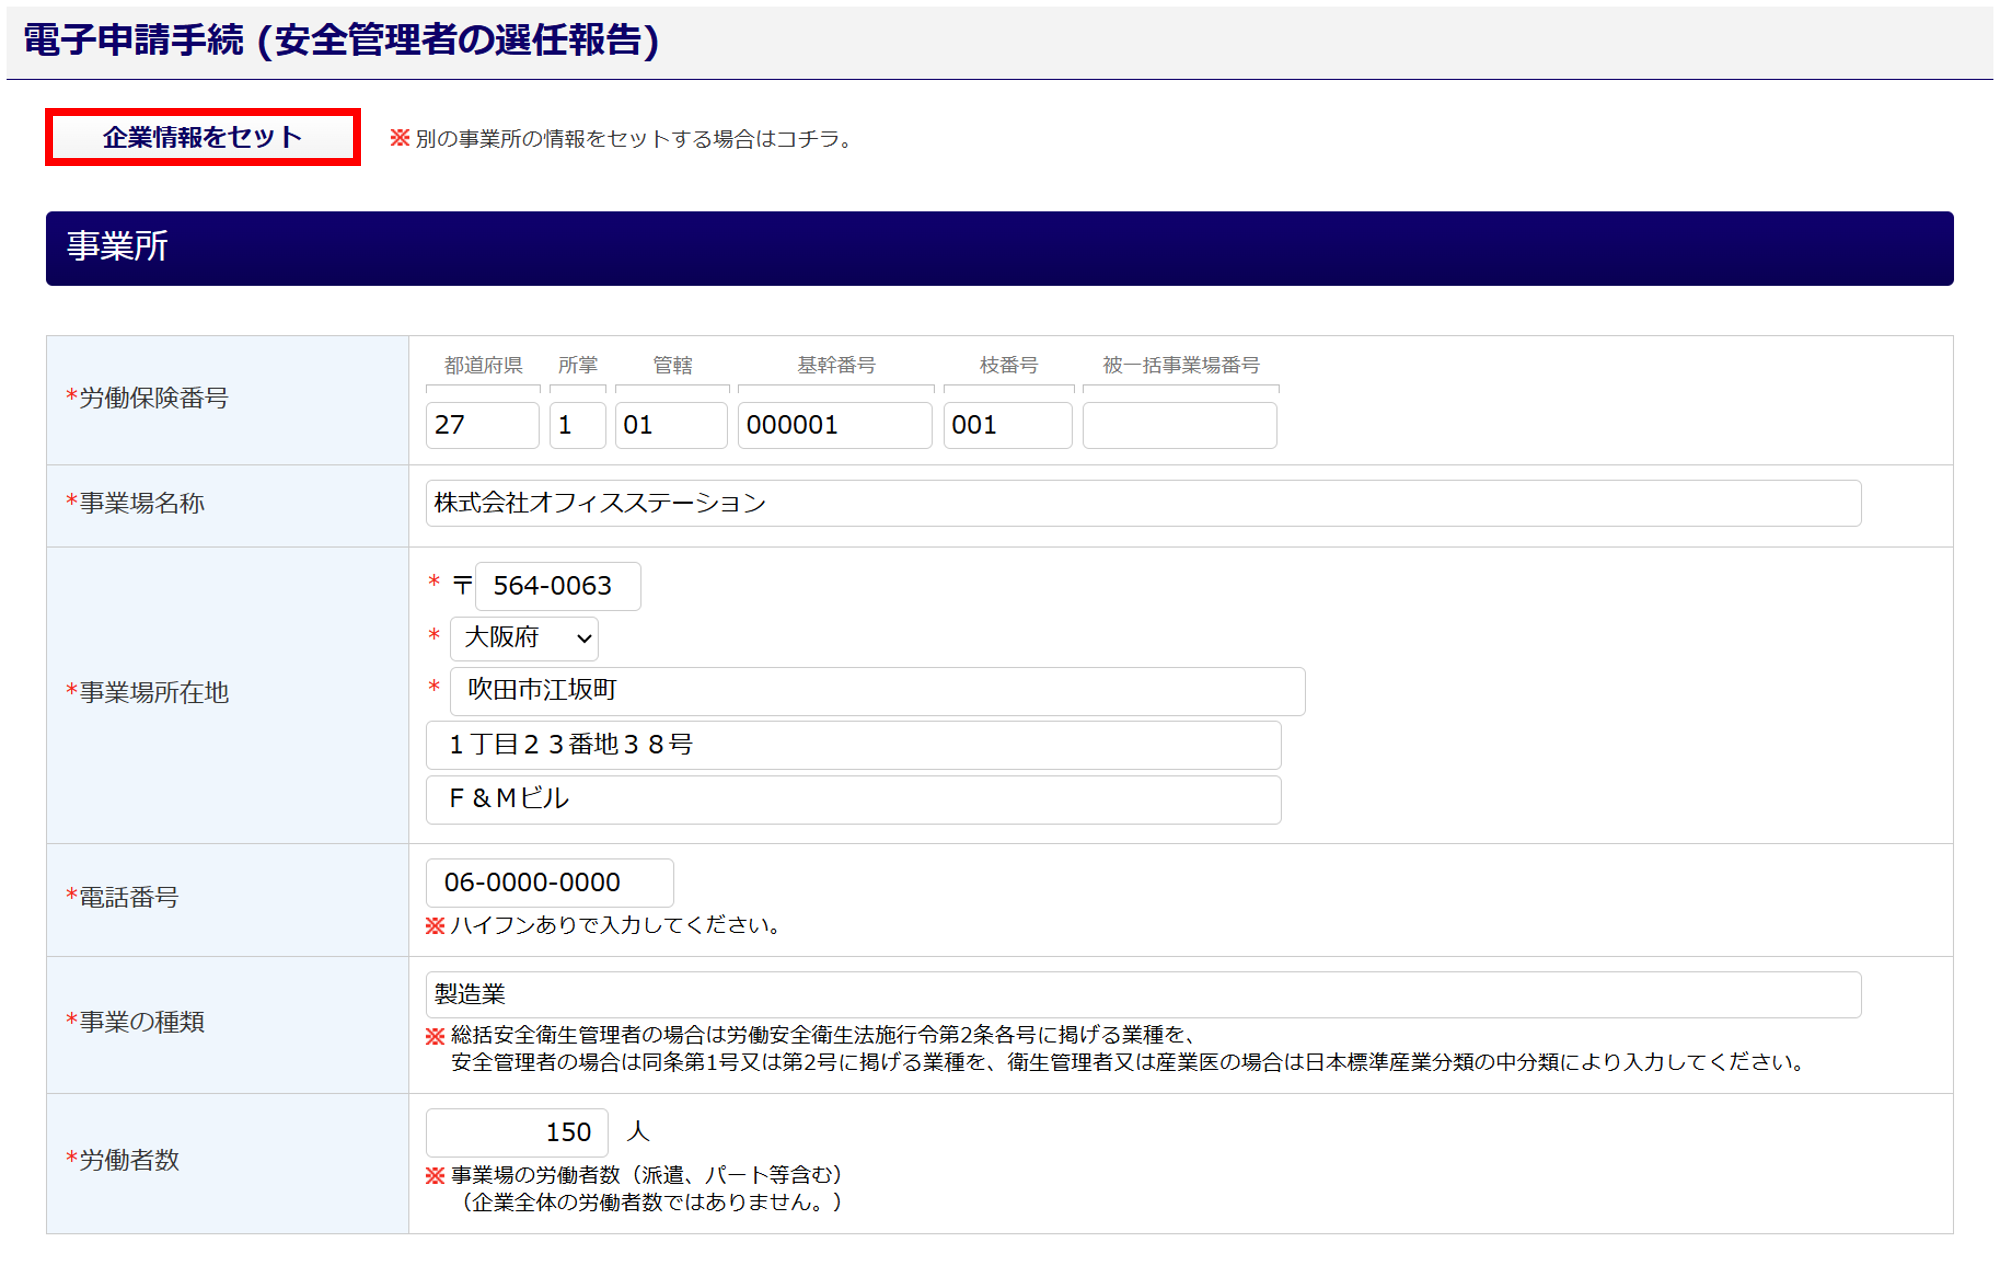
Task: Click the 基幹番号 field containing 000001
Action: pos(834,425)
